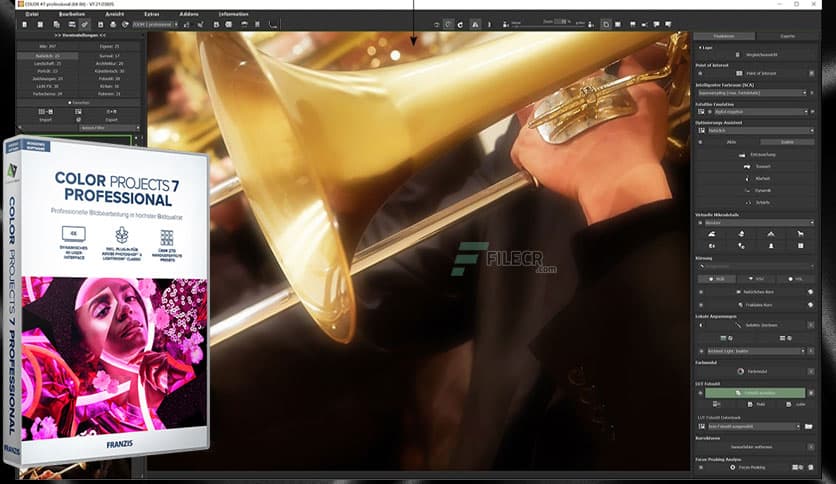Viewport: 836px width, 484px height.
Task: Click Sensorfehler entfernen under Korrekturen
Action: pyautogui.click(x=751, y=447)
